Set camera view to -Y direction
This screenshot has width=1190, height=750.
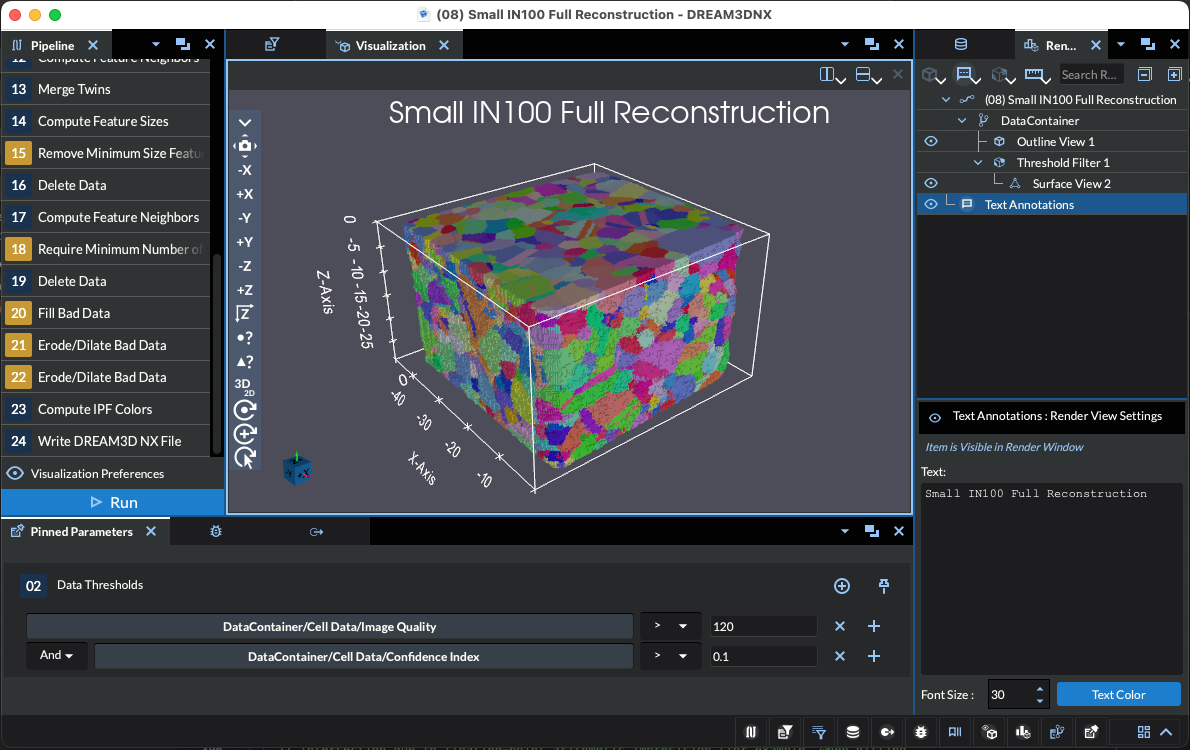click(x=244, y=218)
